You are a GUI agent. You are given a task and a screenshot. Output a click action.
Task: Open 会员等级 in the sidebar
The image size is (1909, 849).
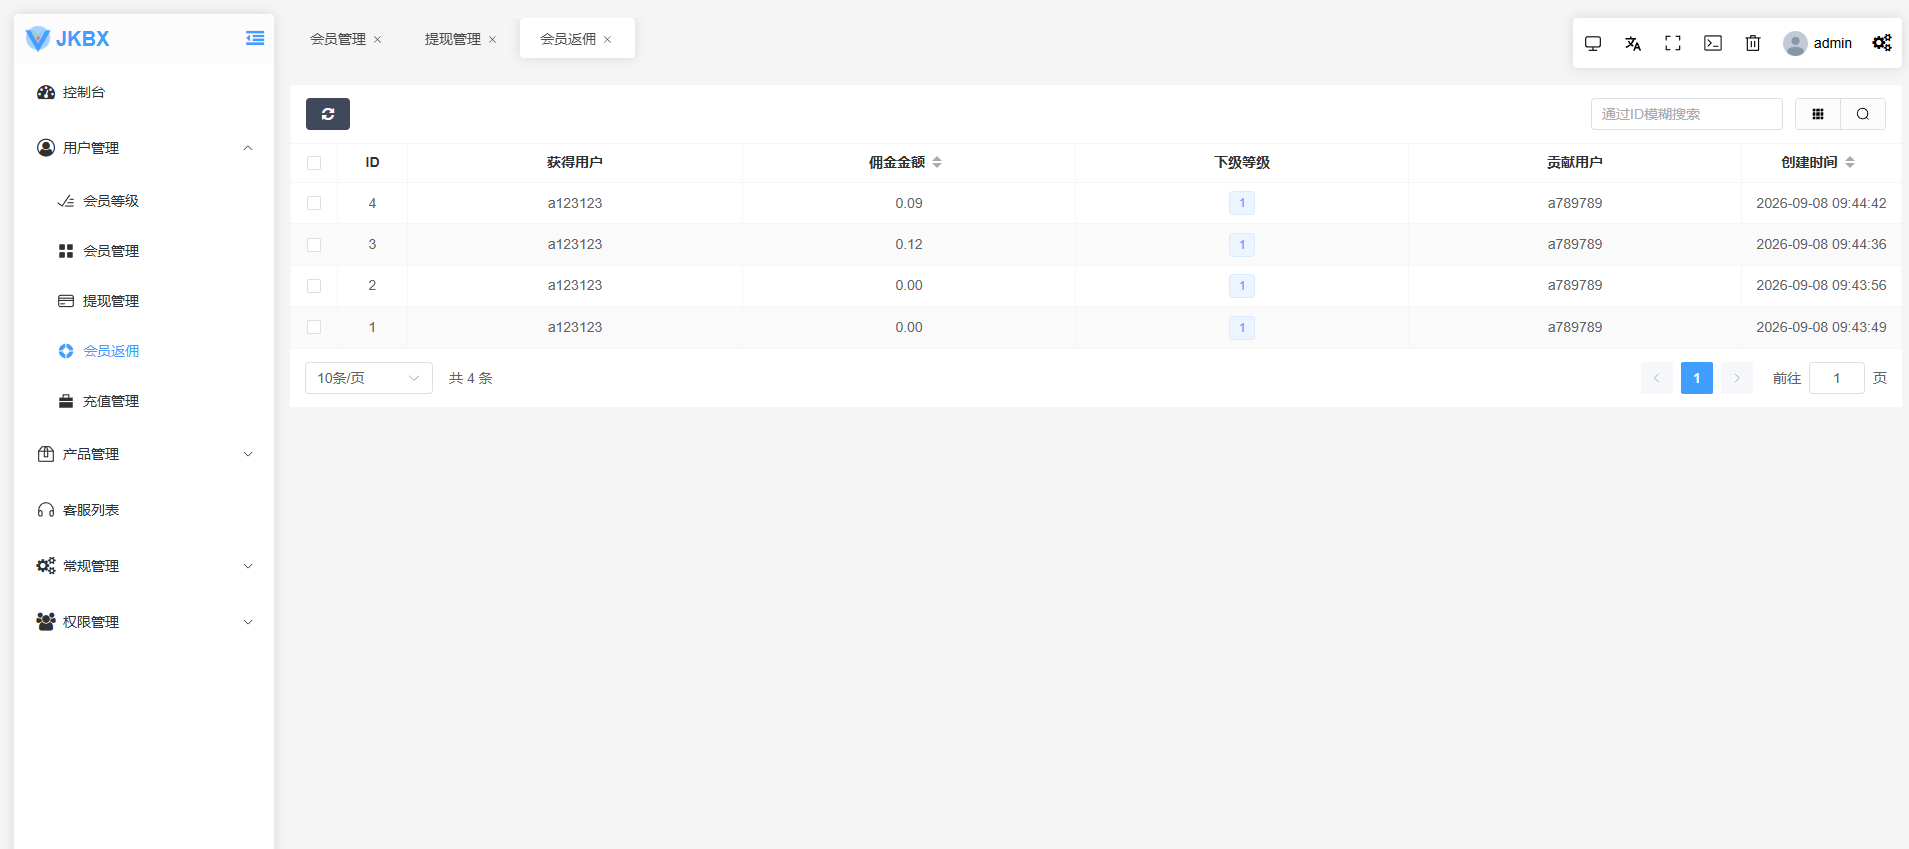pos(144,201)
